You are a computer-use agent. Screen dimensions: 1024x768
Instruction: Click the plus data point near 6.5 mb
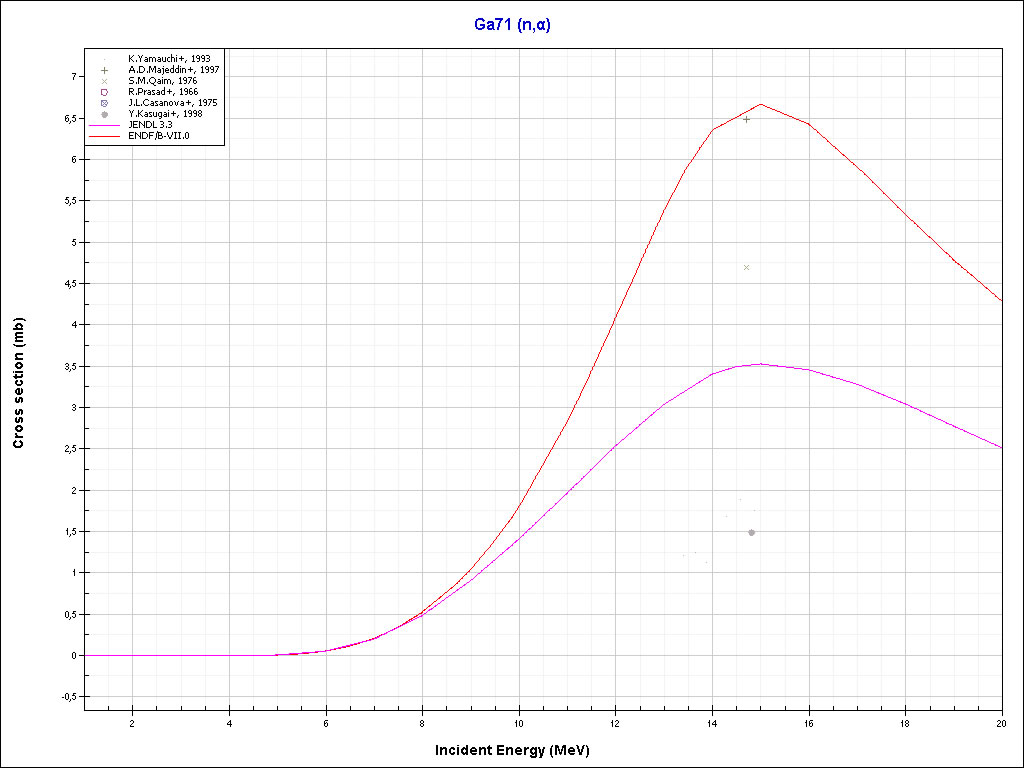coord(746,119)
